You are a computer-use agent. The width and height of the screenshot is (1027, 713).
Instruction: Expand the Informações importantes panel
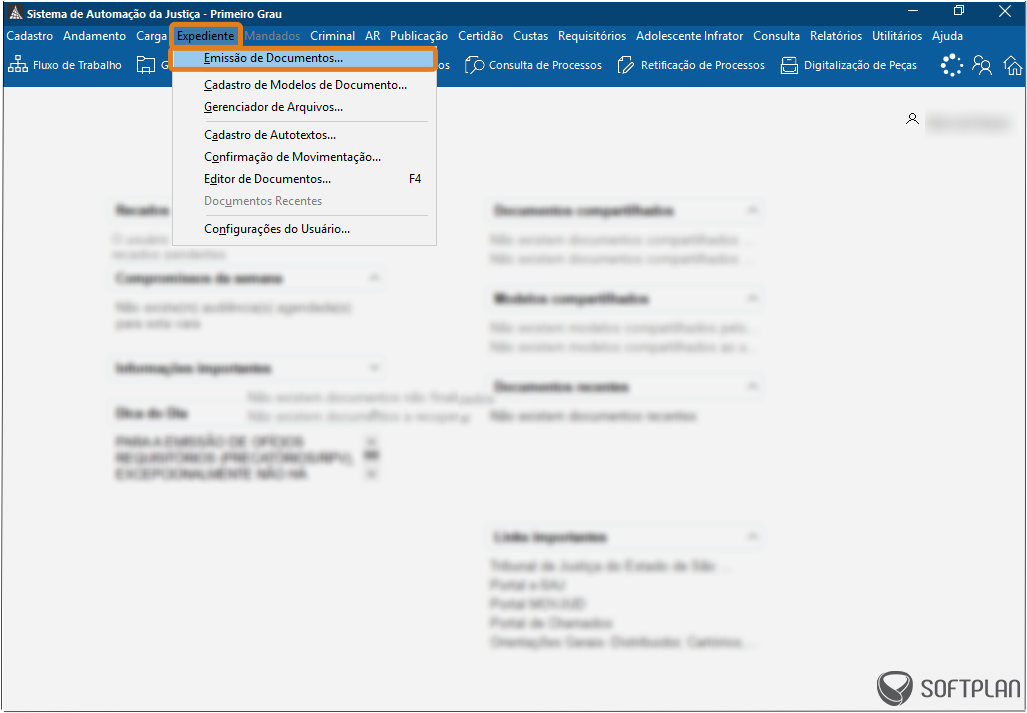[x=374, y=368]
